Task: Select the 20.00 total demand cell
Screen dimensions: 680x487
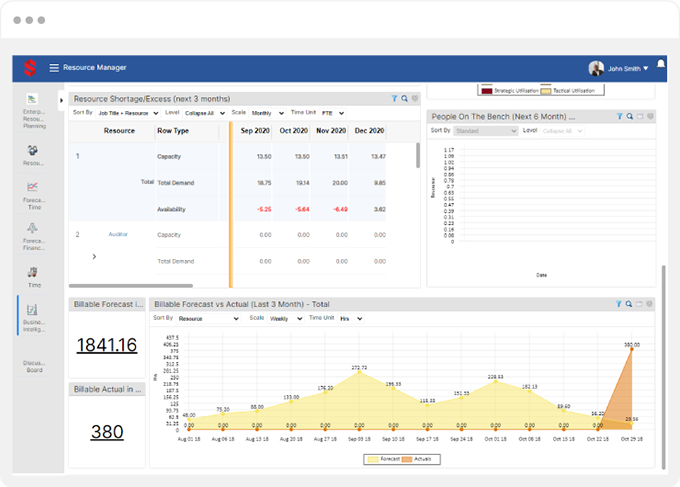Action: pos(340,183)
